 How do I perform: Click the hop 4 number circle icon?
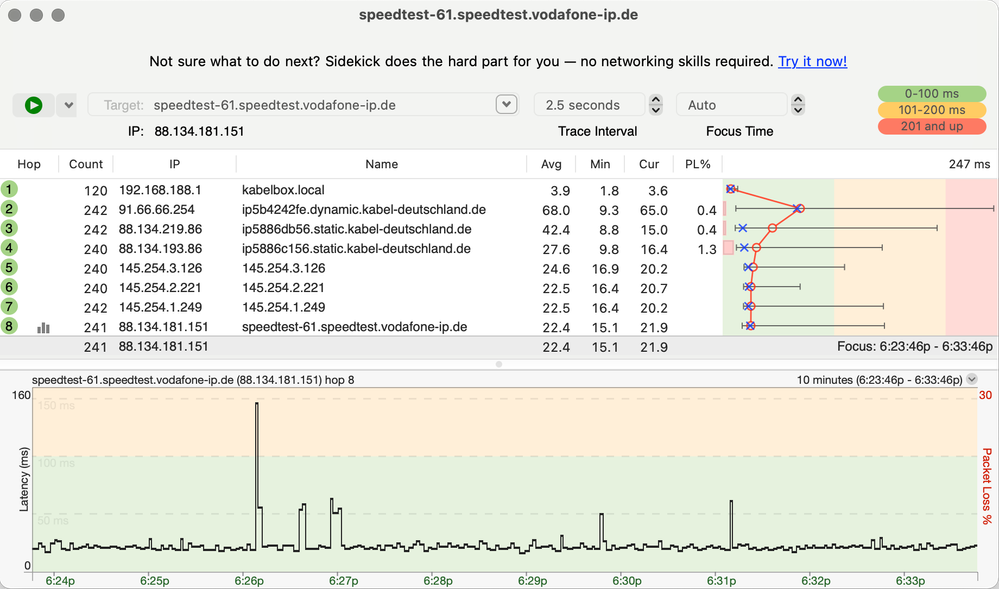click(x=10, y=248)
